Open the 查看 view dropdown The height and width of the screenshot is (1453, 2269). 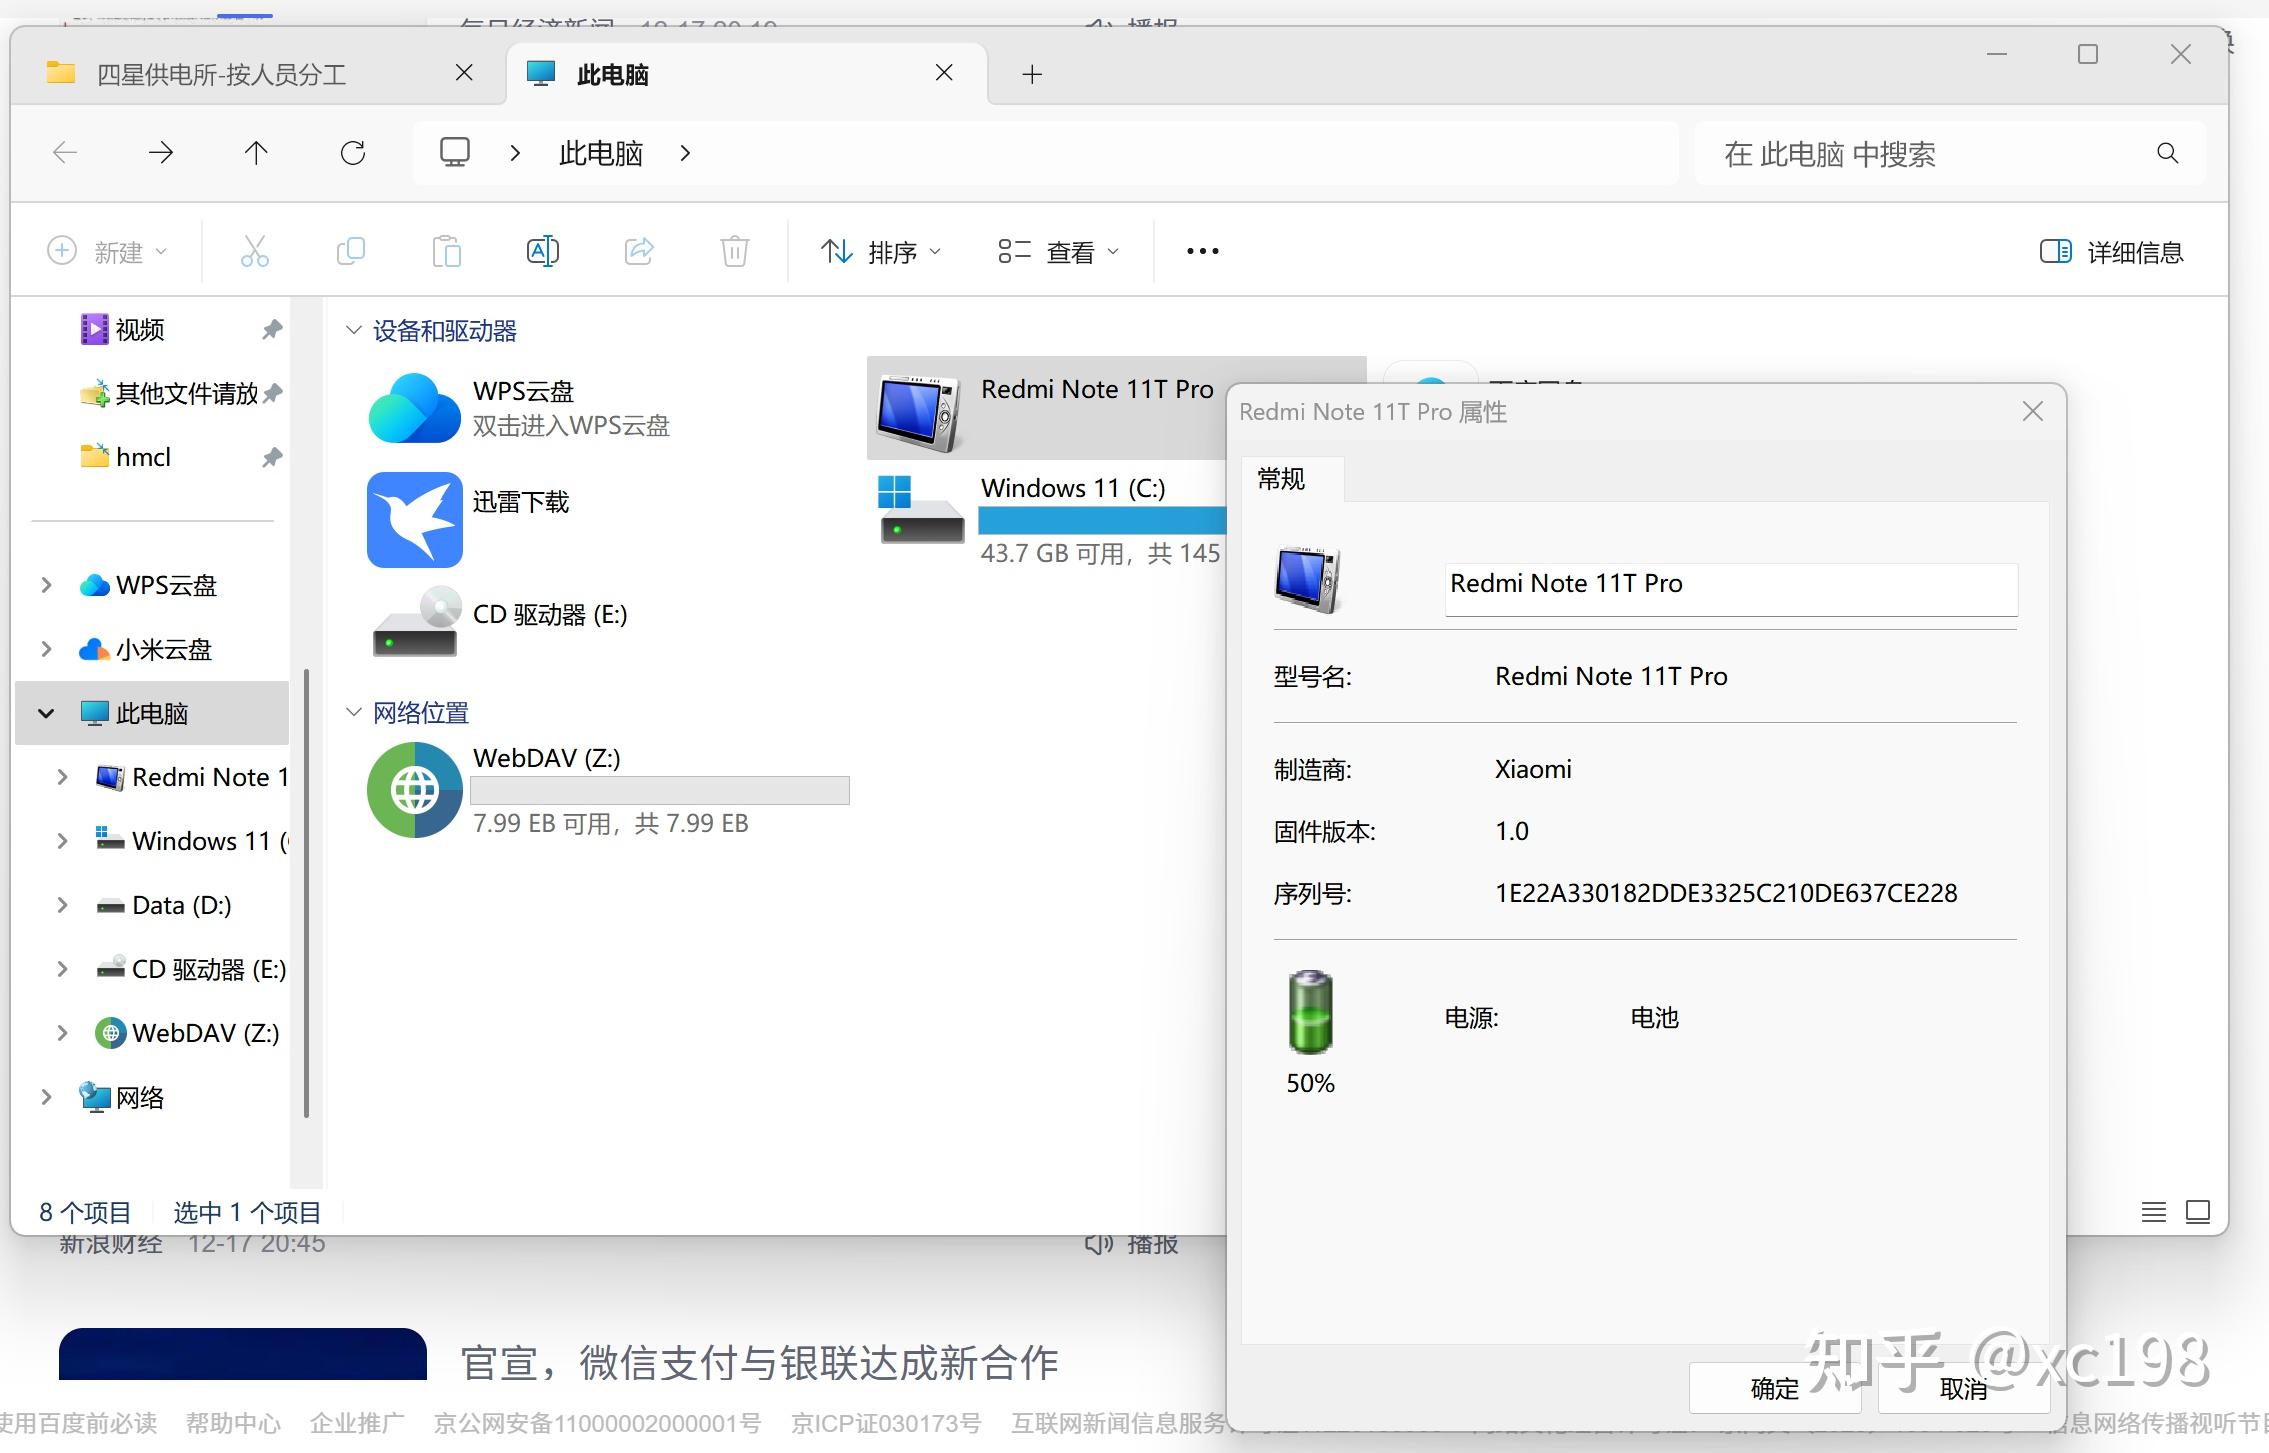click(x=1058, y=251)
